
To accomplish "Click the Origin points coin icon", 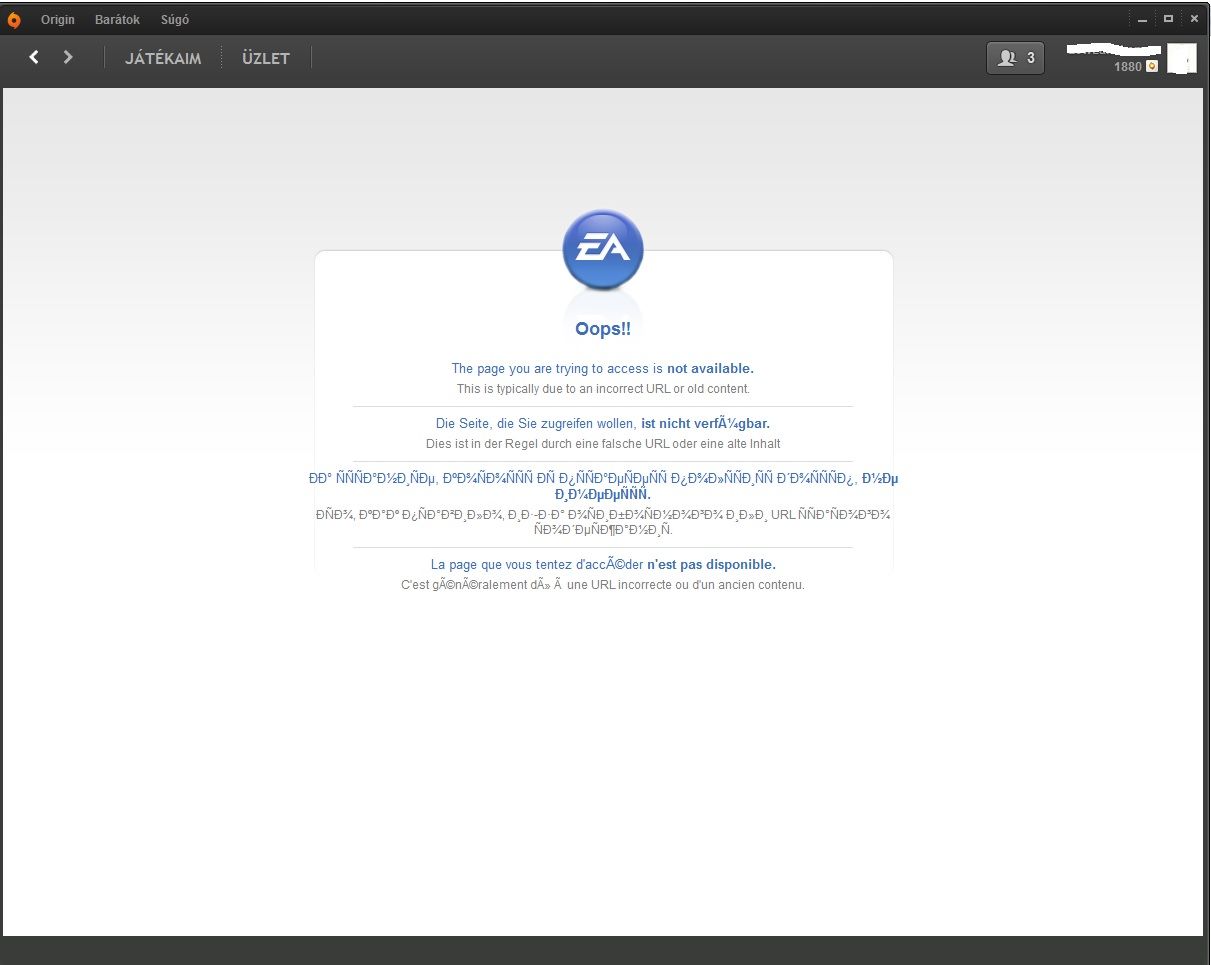I will pos(1152,66).
